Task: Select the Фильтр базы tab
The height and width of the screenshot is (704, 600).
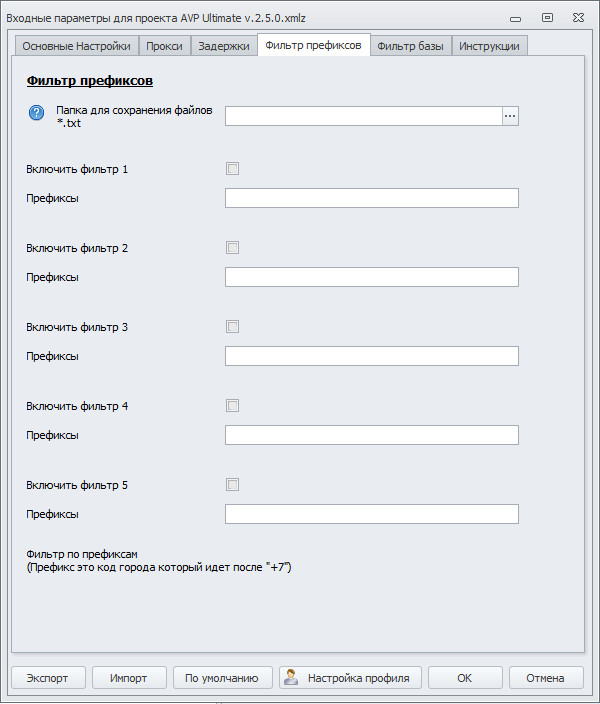Action: pos(410,46)
